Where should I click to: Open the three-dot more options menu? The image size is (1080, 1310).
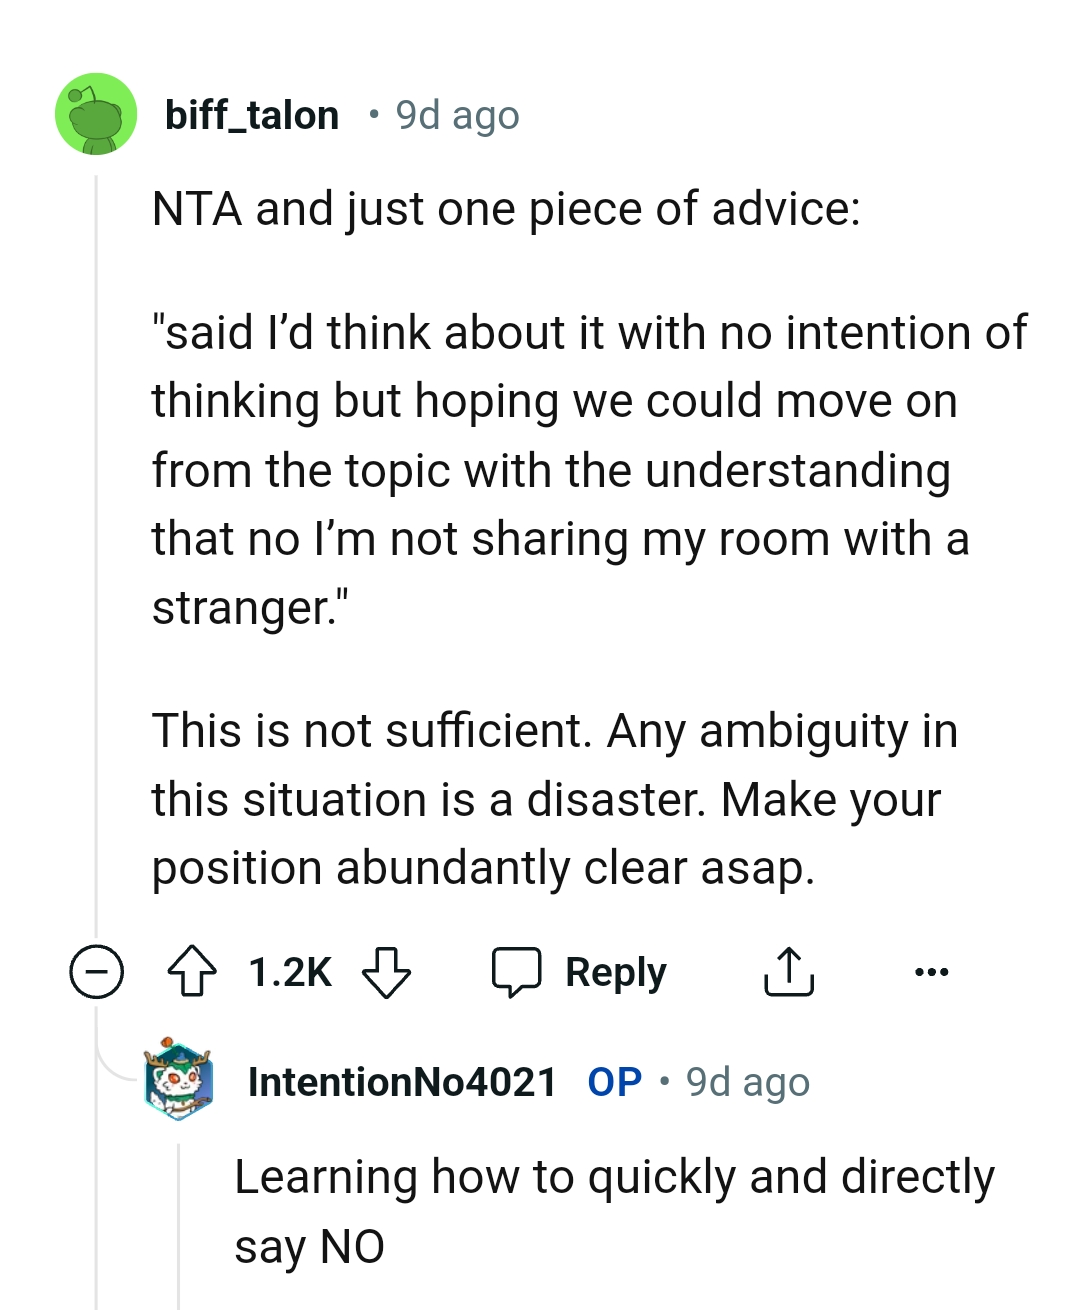931,972
